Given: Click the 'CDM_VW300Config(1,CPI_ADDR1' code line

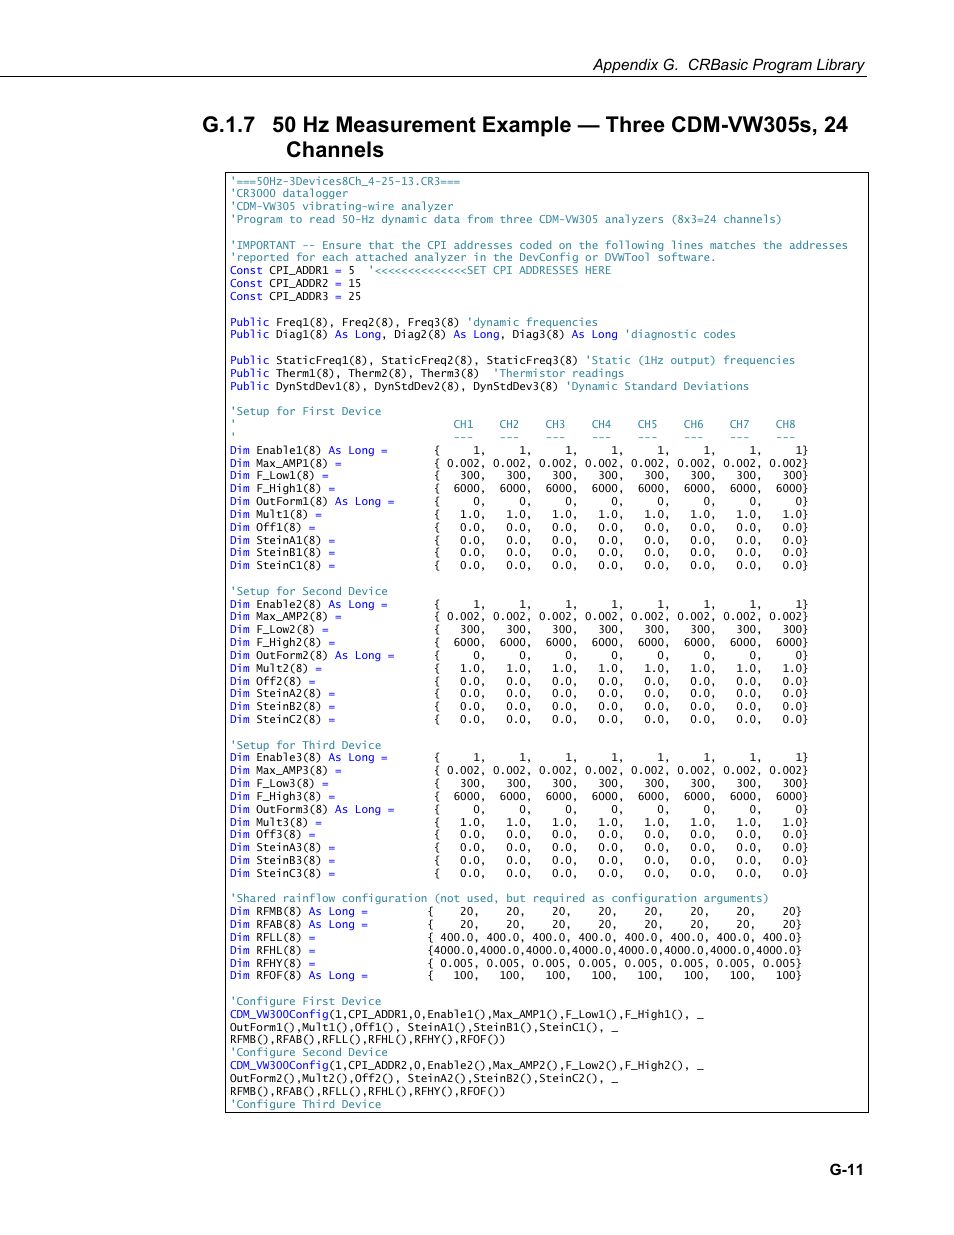Looking at the screenshot, I should 467,1015.
